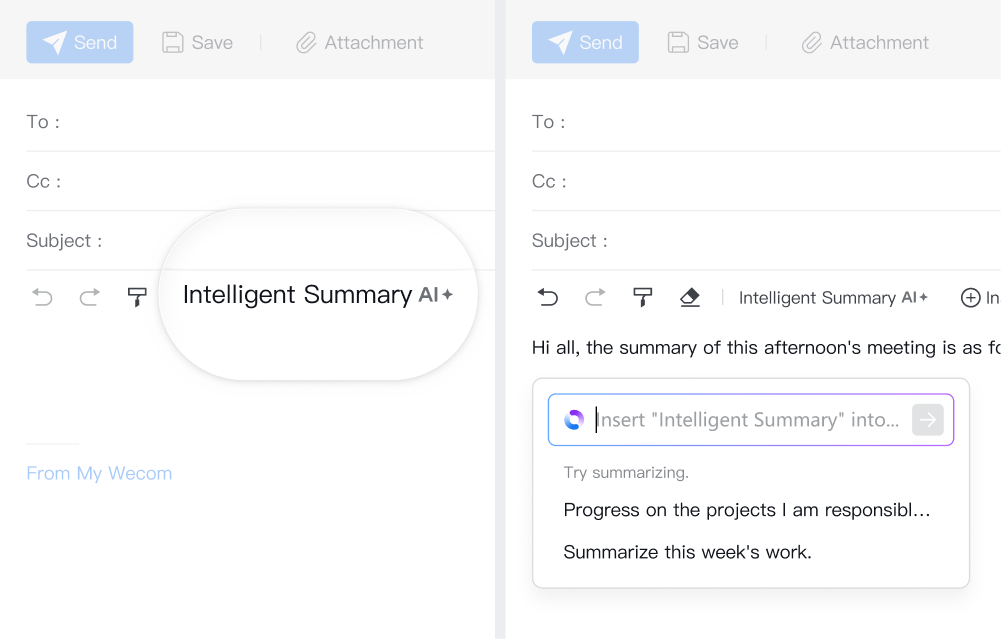This screenshot has height=639, width=1001.
Task: Send the email in right window
Action: coord(585,42)
